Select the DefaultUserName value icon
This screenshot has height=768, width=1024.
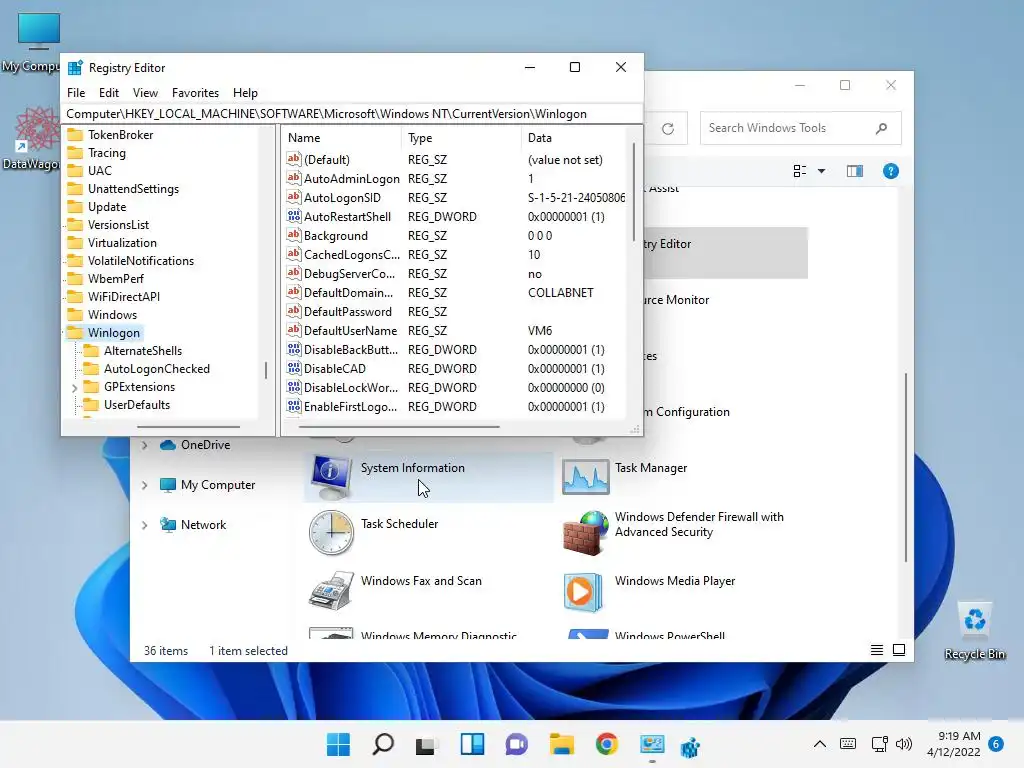point(294,330)
